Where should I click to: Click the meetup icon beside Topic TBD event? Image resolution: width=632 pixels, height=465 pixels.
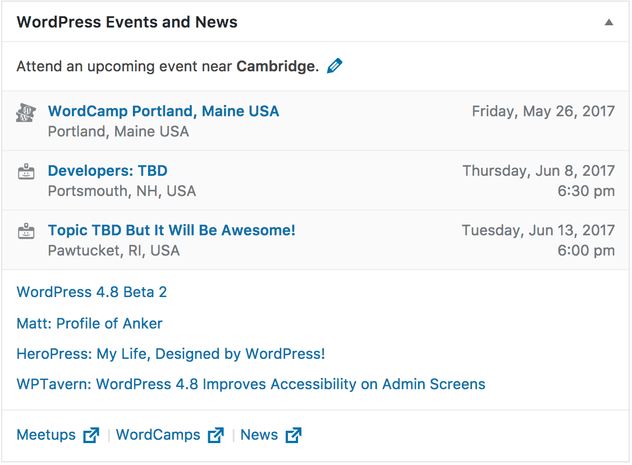(26, 231)
